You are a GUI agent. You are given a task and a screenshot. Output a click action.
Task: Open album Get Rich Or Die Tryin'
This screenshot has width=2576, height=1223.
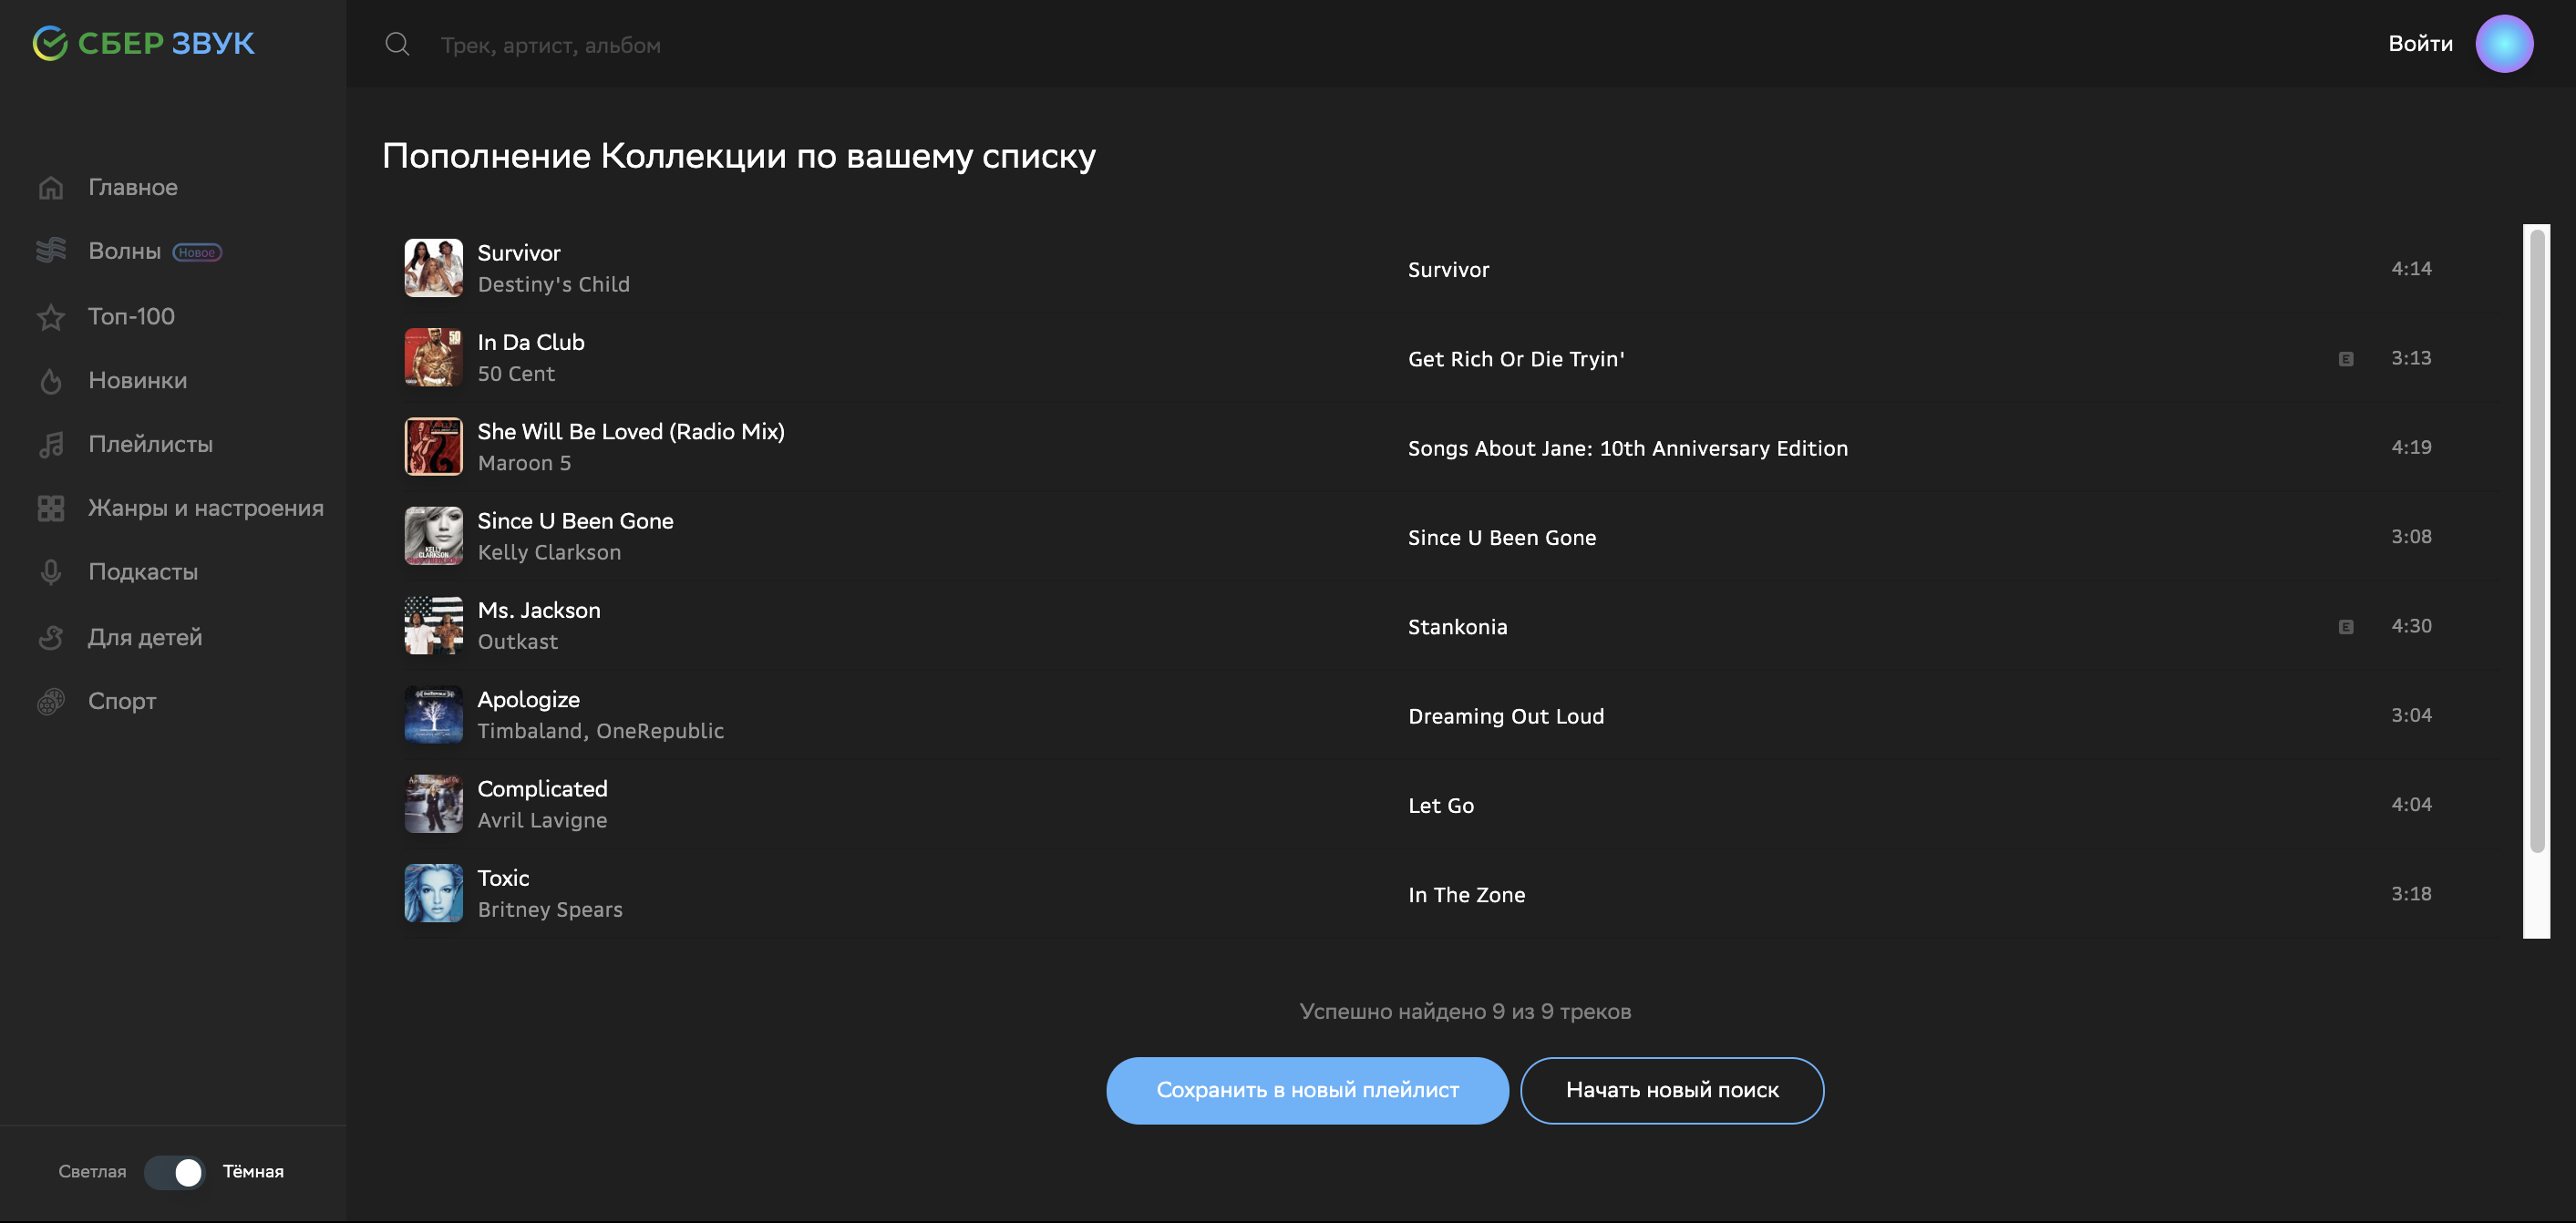[x=1516, y=359]
